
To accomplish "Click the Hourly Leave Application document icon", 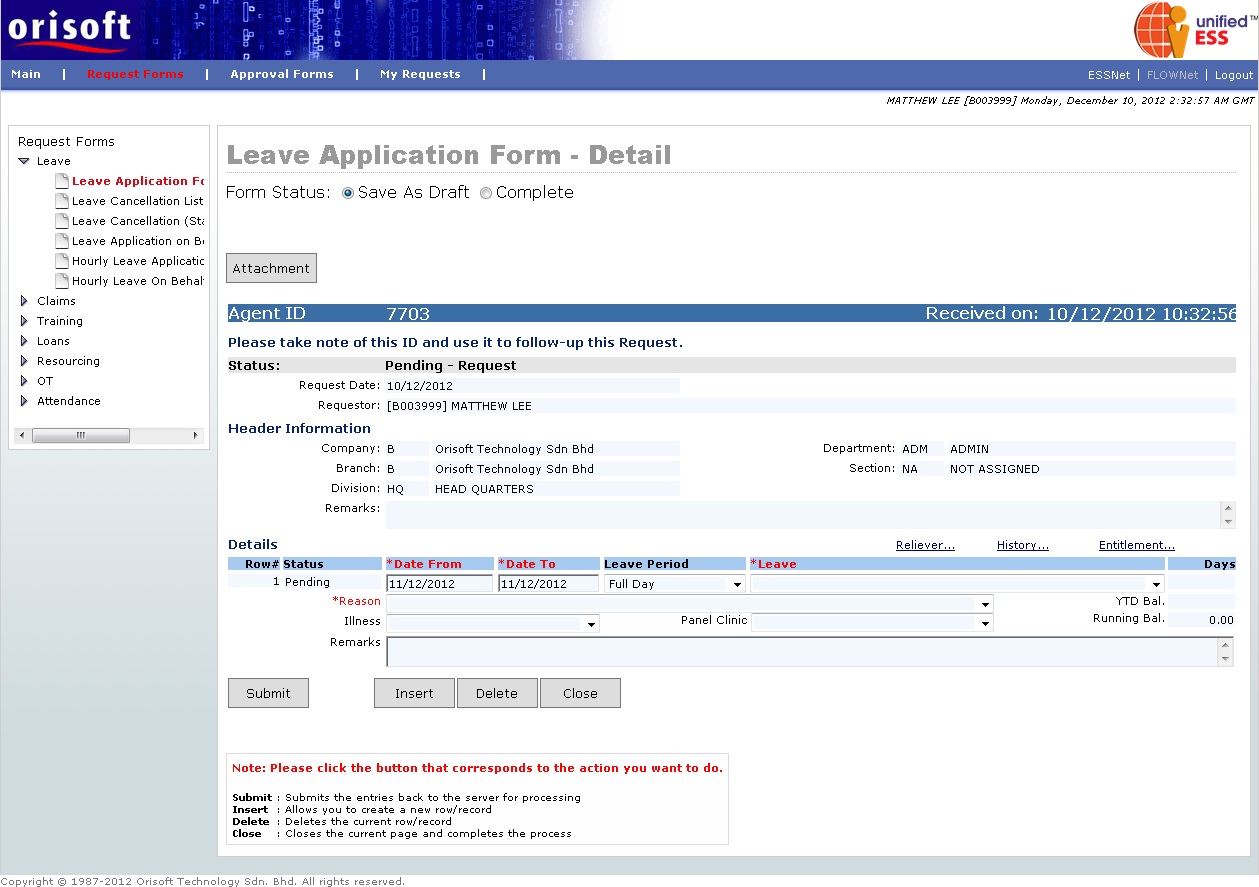I will tap(62, 261).
